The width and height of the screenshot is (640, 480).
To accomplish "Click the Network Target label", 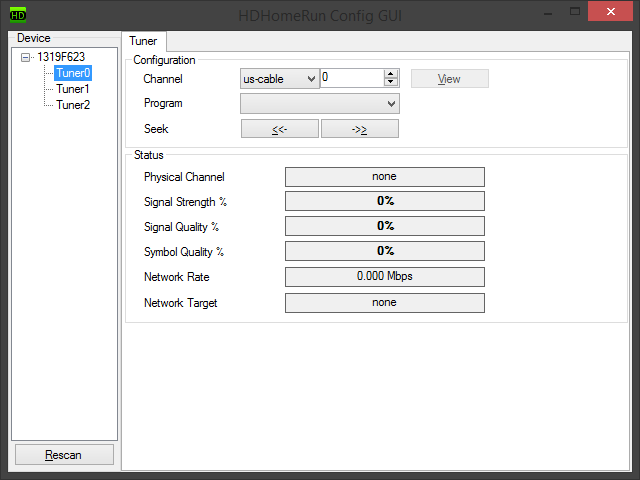I will [x=180, y=303].
